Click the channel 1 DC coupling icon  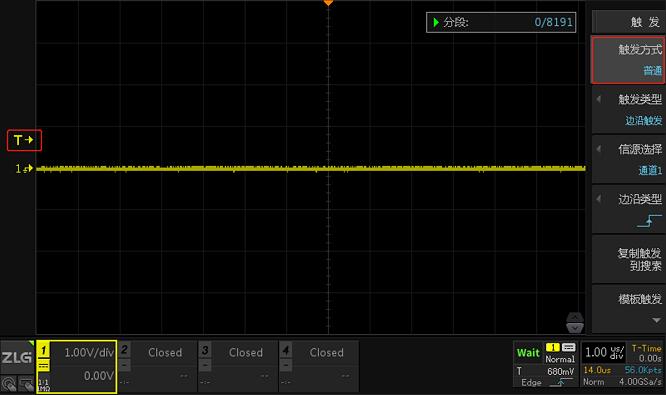[x=44, y=365]
